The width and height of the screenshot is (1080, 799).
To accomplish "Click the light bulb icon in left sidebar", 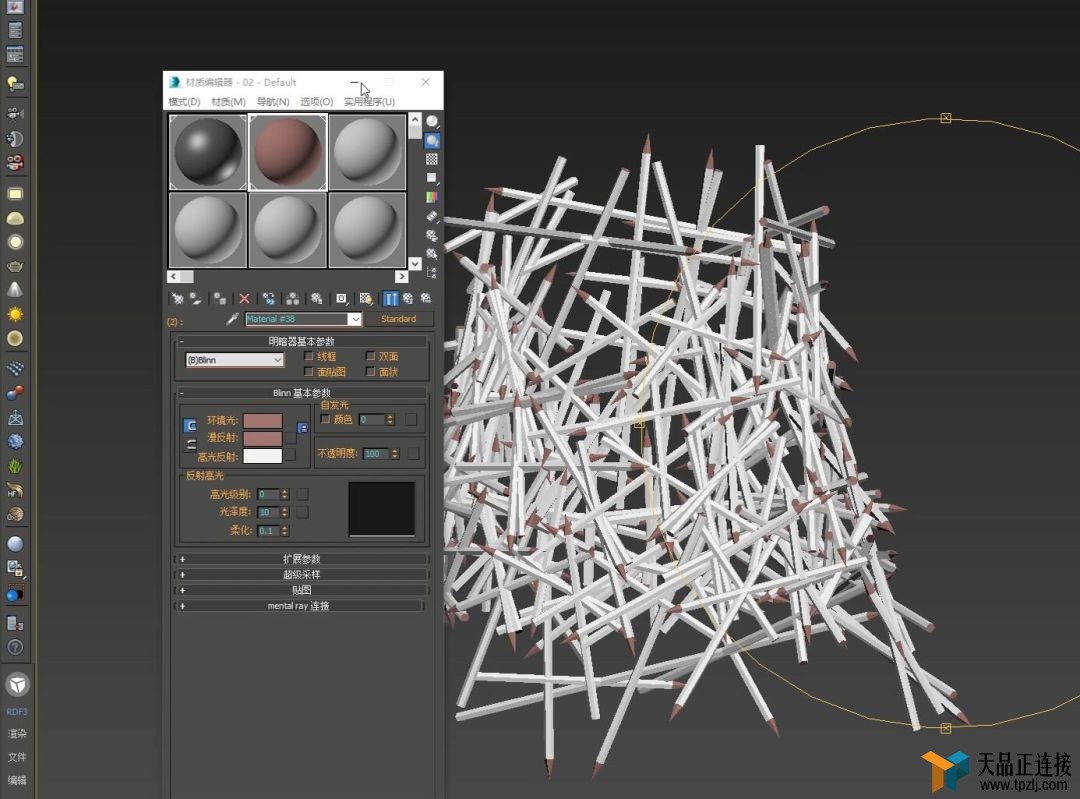I will click(15, 85).
